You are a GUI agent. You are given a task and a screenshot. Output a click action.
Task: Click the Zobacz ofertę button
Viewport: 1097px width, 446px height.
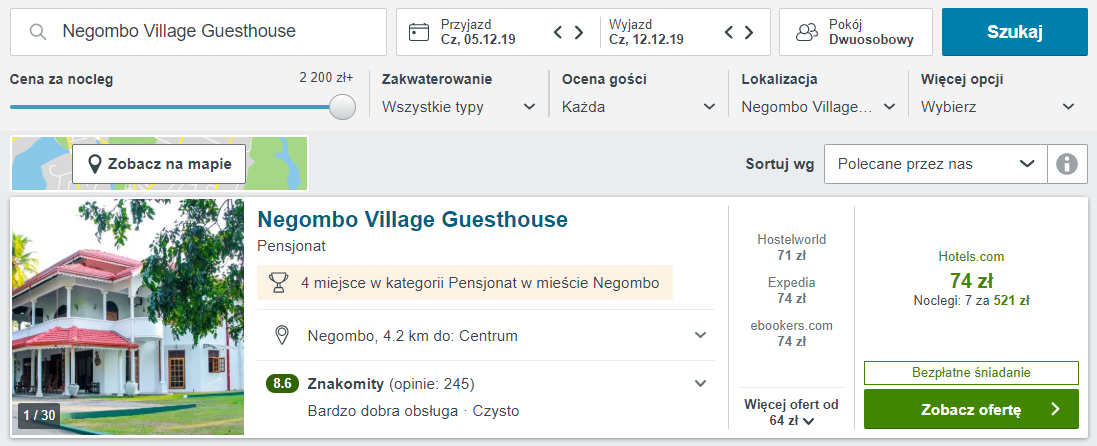[x=971, y=409]
